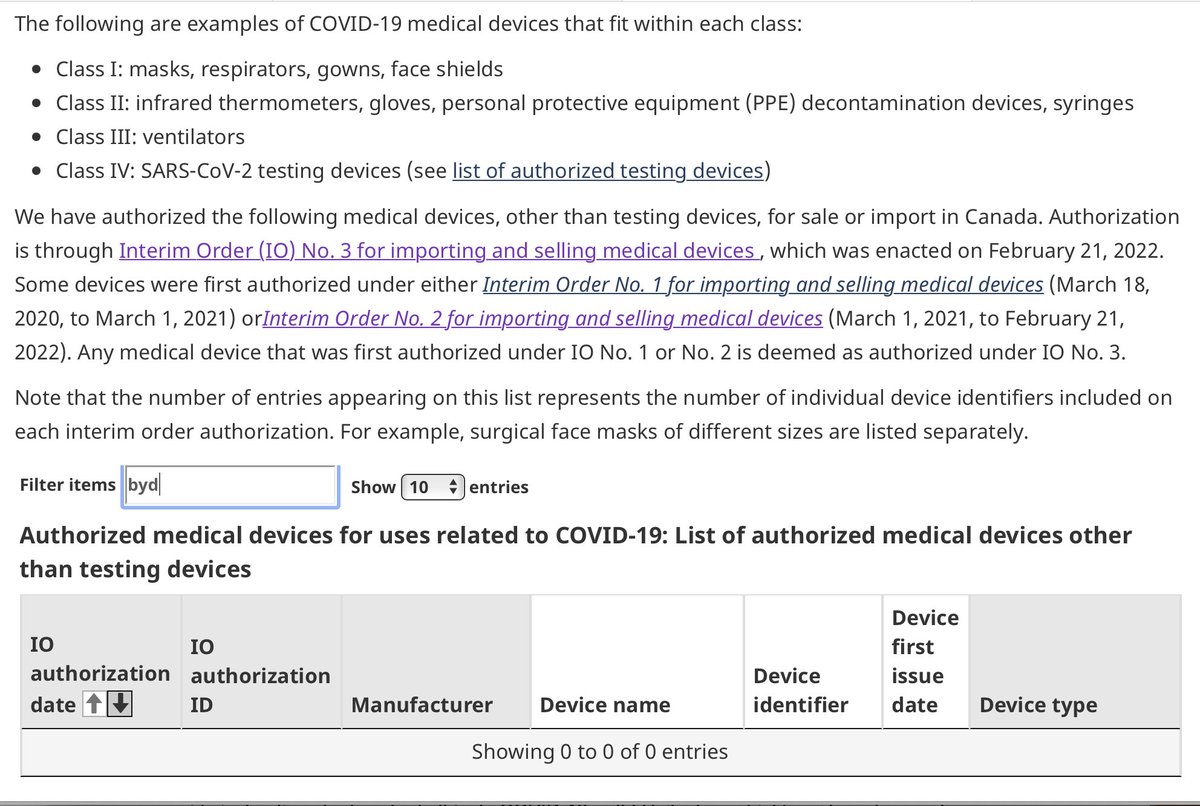Open Interim Order No. 2 link

point(543,319)
